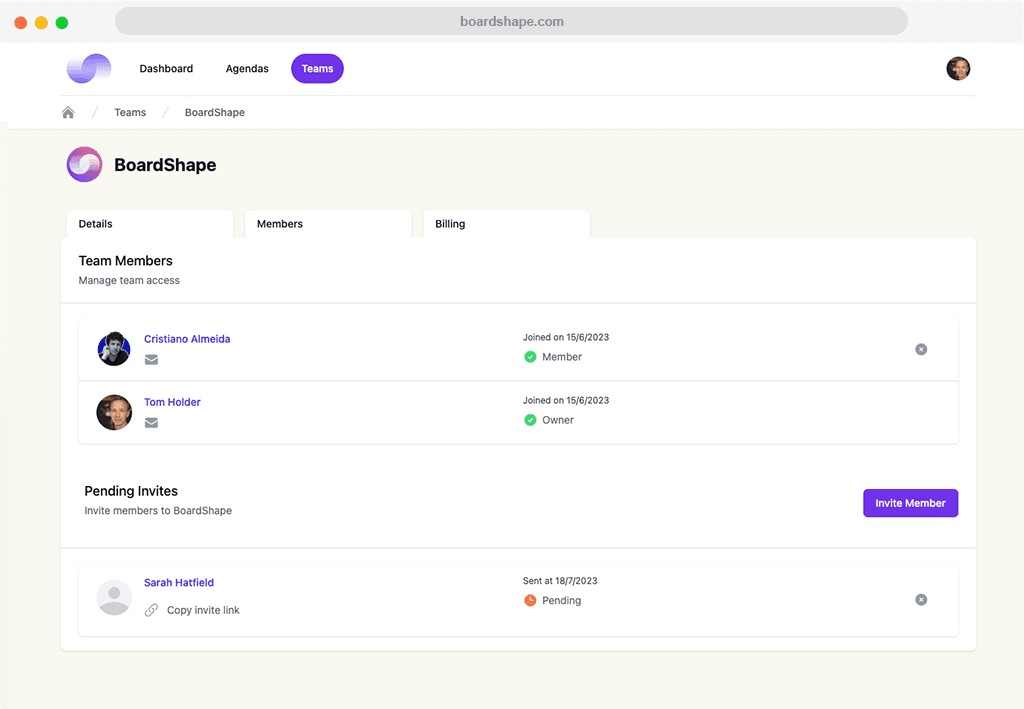Switch to the Details tab
Screen dimensions: 1024x709
click(149, 224)
